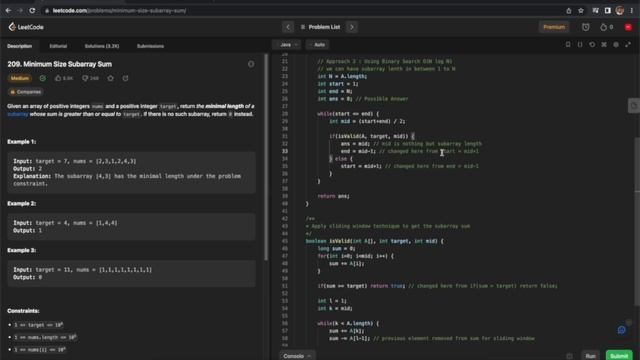Click the browser address bar
The image size is (640, 360).
(302, 11)
